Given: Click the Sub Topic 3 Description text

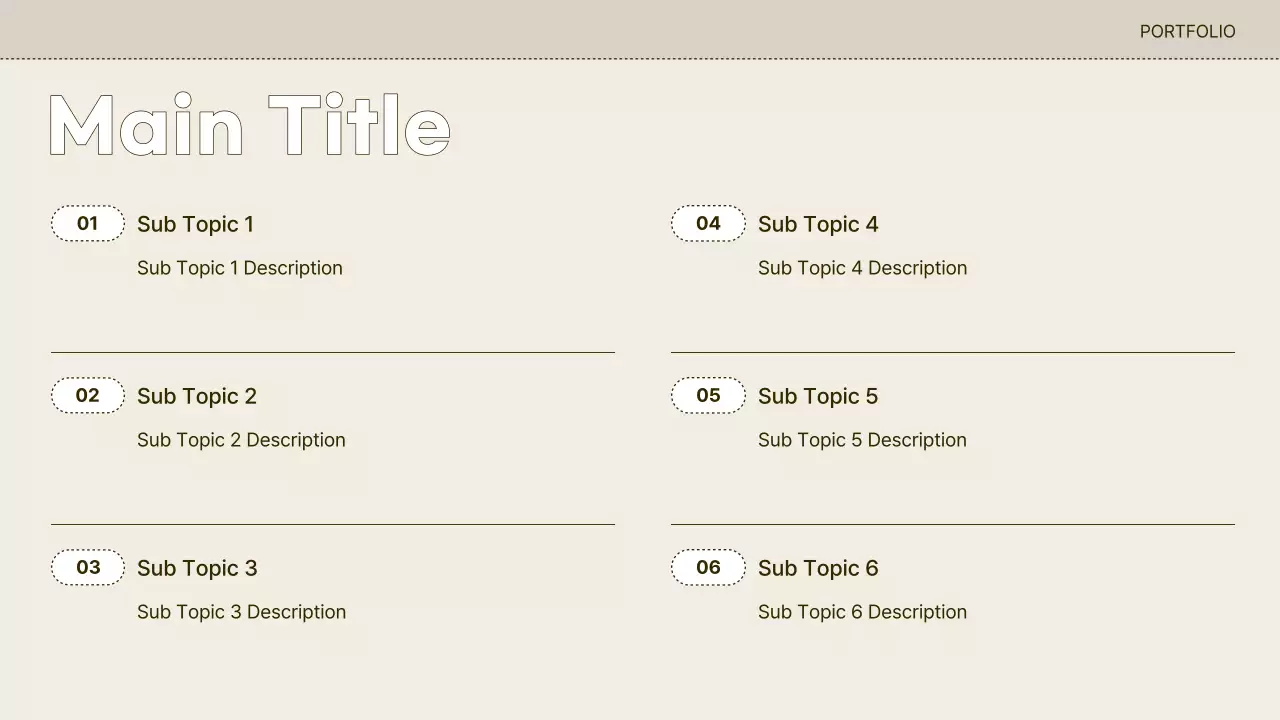Looking at the screenshot, I should pos(241,612).
